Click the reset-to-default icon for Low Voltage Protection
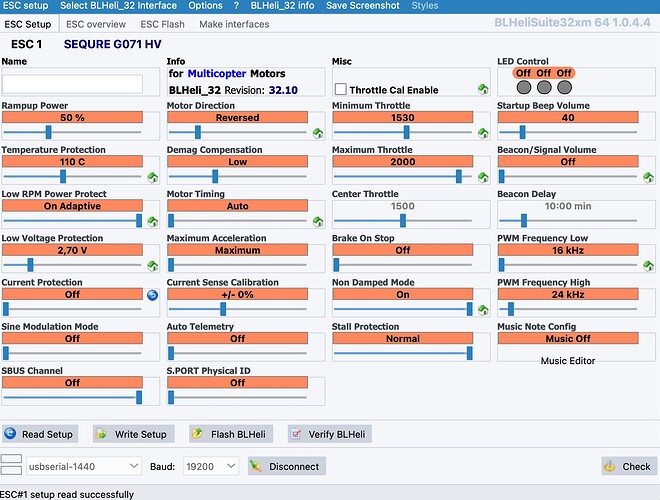 coord(153,266)
